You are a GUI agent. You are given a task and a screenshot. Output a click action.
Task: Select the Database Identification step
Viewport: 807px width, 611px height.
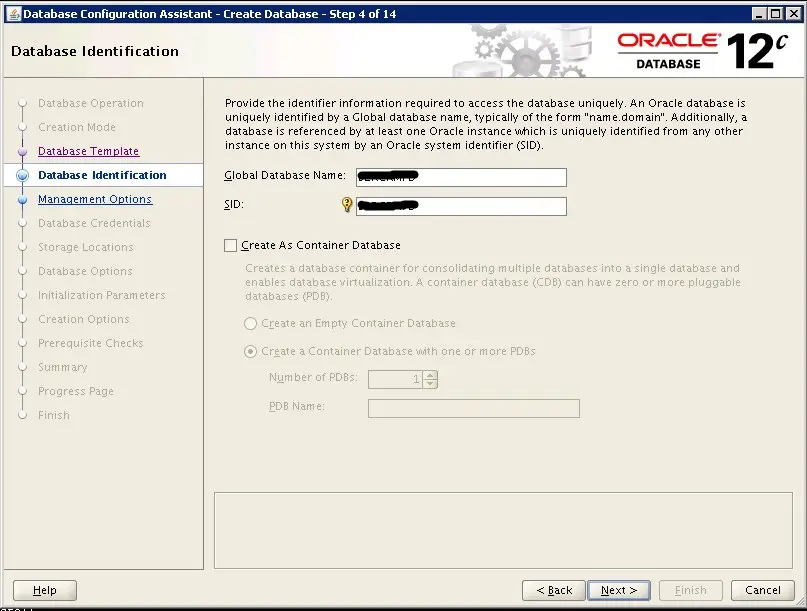102,175
